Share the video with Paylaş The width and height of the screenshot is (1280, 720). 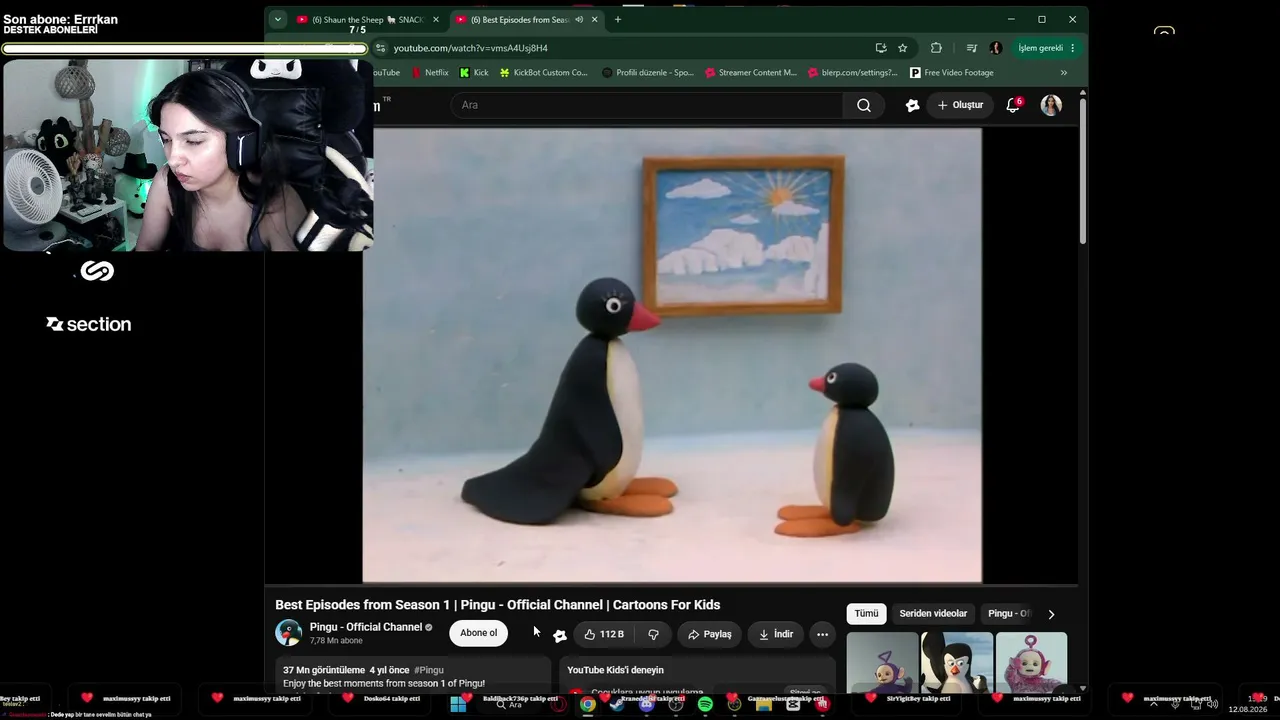click(710, 634)
